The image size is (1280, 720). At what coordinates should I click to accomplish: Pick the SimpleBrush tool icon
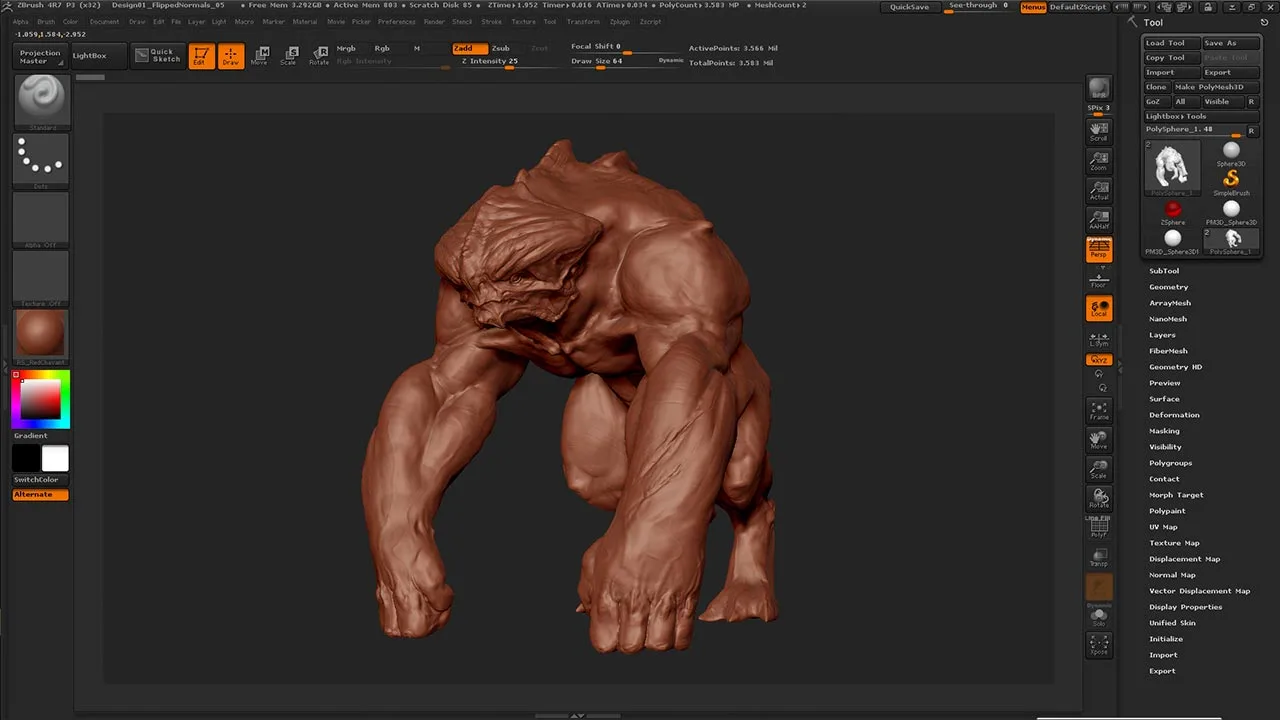(1231, 179)
